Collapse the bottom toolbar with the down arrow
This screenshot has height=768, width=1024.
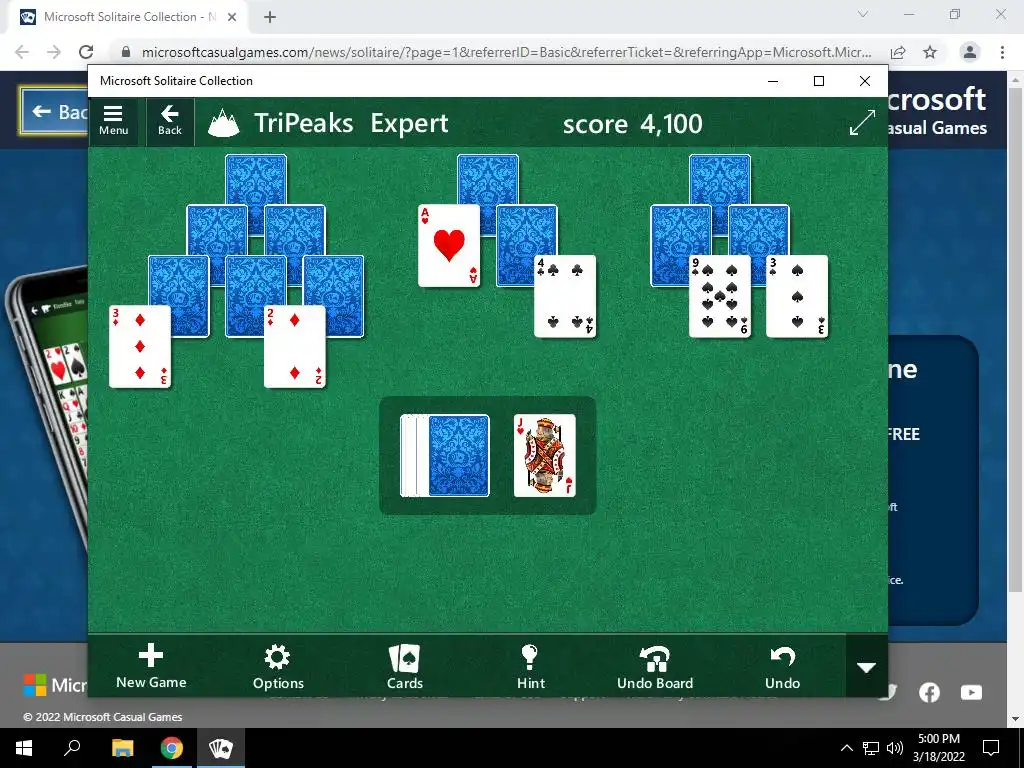click(867, 667)
